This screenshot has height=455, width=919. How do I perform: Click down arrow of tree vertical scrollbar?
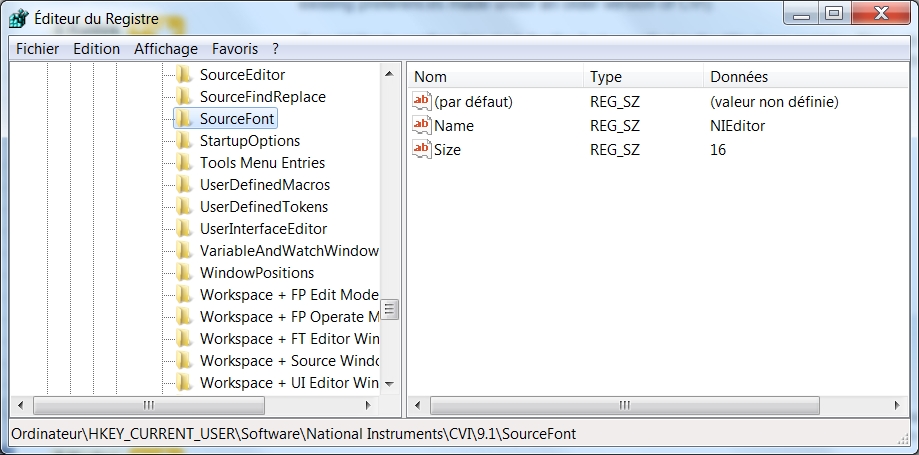[389, 384]
